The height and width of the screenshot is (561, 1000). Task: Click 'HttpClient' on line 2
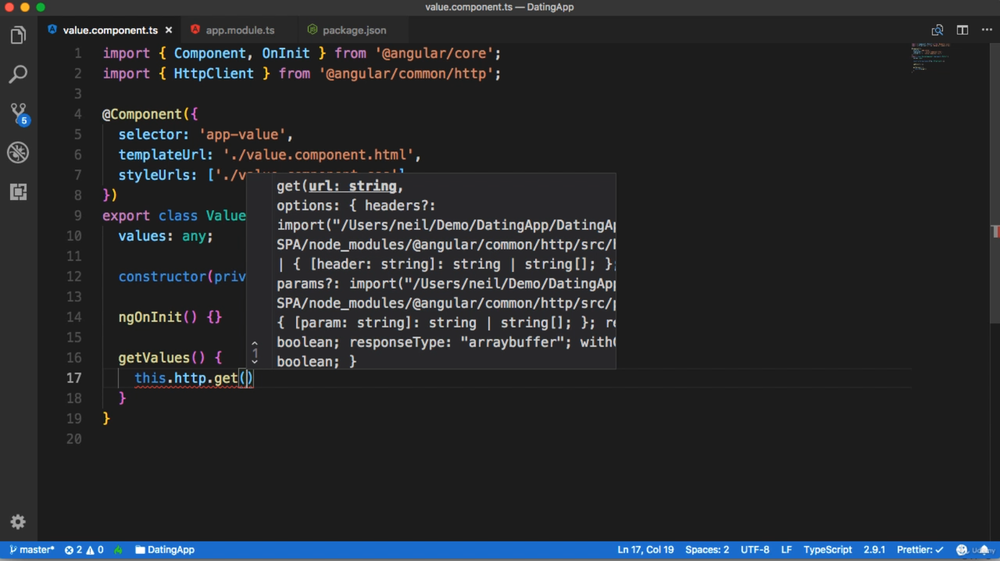coord(214,73)
